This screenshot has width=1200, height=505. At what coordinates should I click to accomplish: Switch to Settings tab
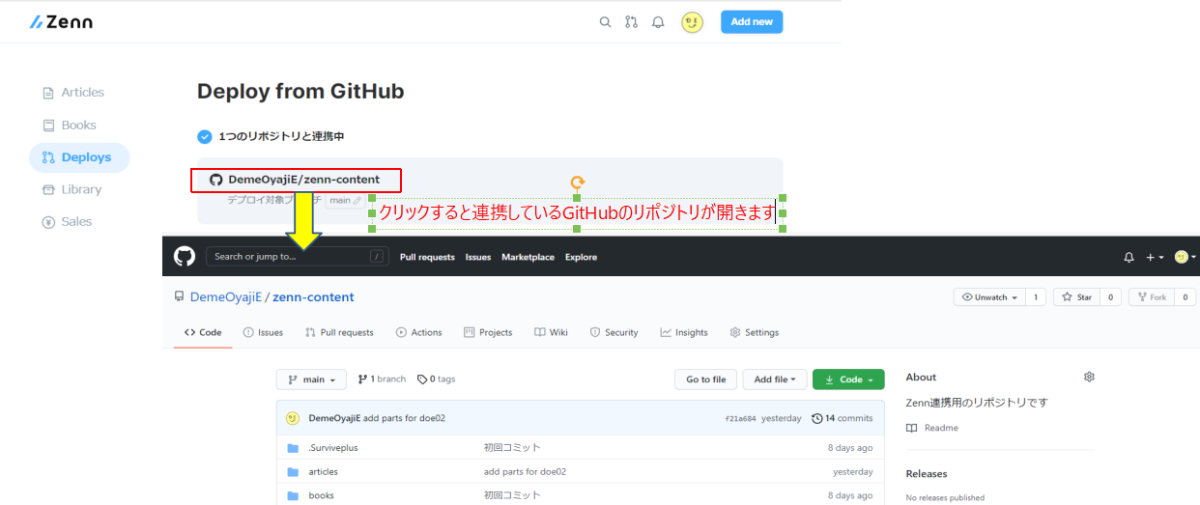click(x=754, y=332)
